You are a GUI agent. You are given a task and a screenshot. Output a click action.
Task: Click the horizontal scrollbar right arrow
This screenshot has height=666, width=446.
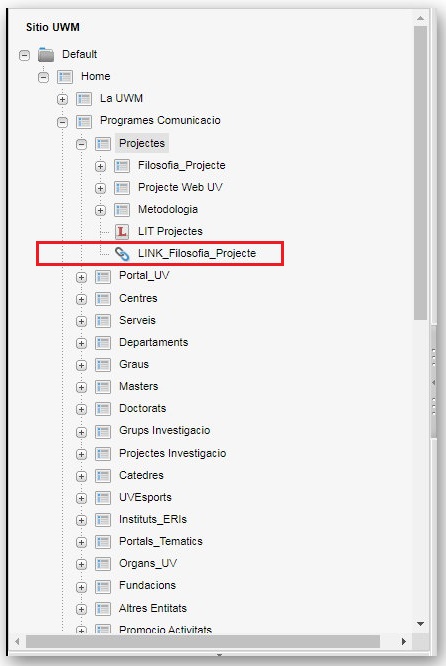click(404, 641)
